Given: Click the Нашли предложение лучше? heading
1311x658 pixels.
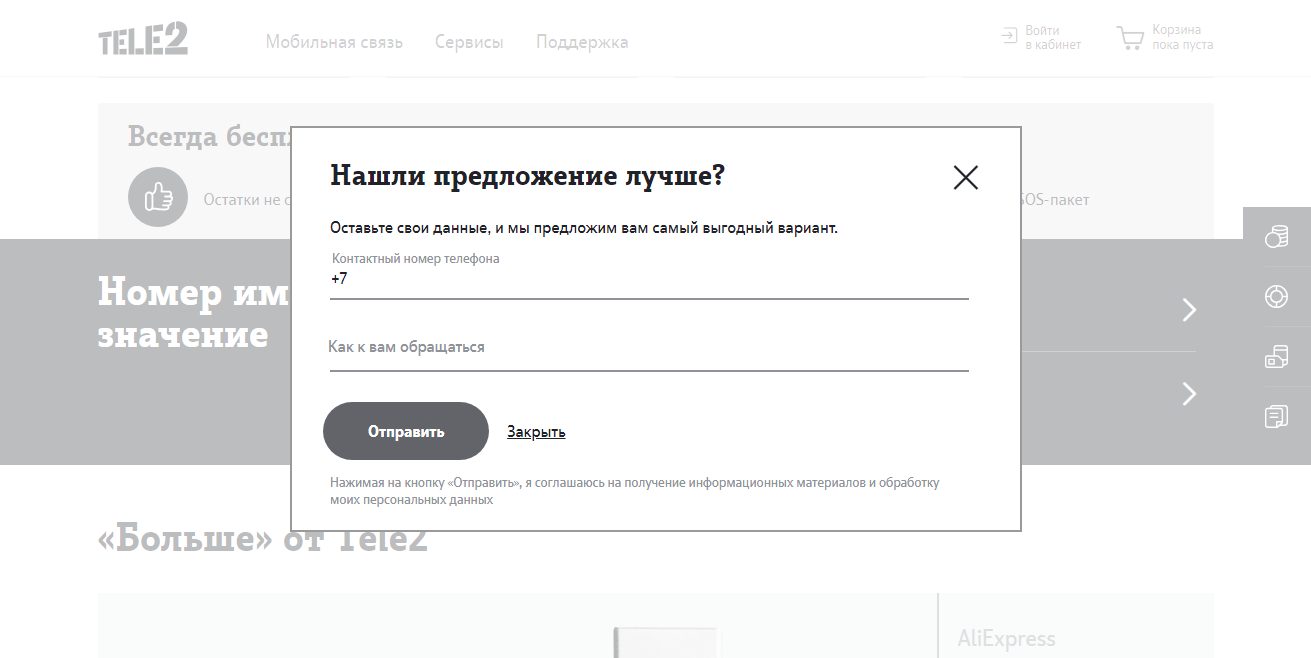Looking at the screenshot, I should [527, 176].
